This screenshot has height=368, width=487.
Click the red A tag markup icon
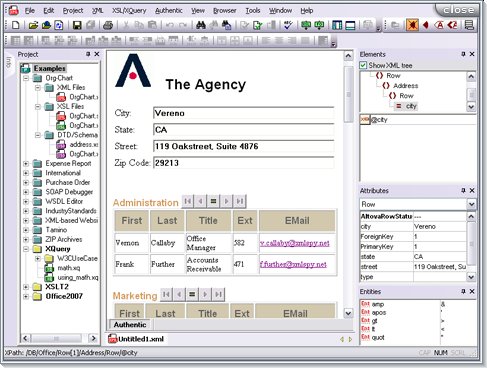tap(439, 25)
